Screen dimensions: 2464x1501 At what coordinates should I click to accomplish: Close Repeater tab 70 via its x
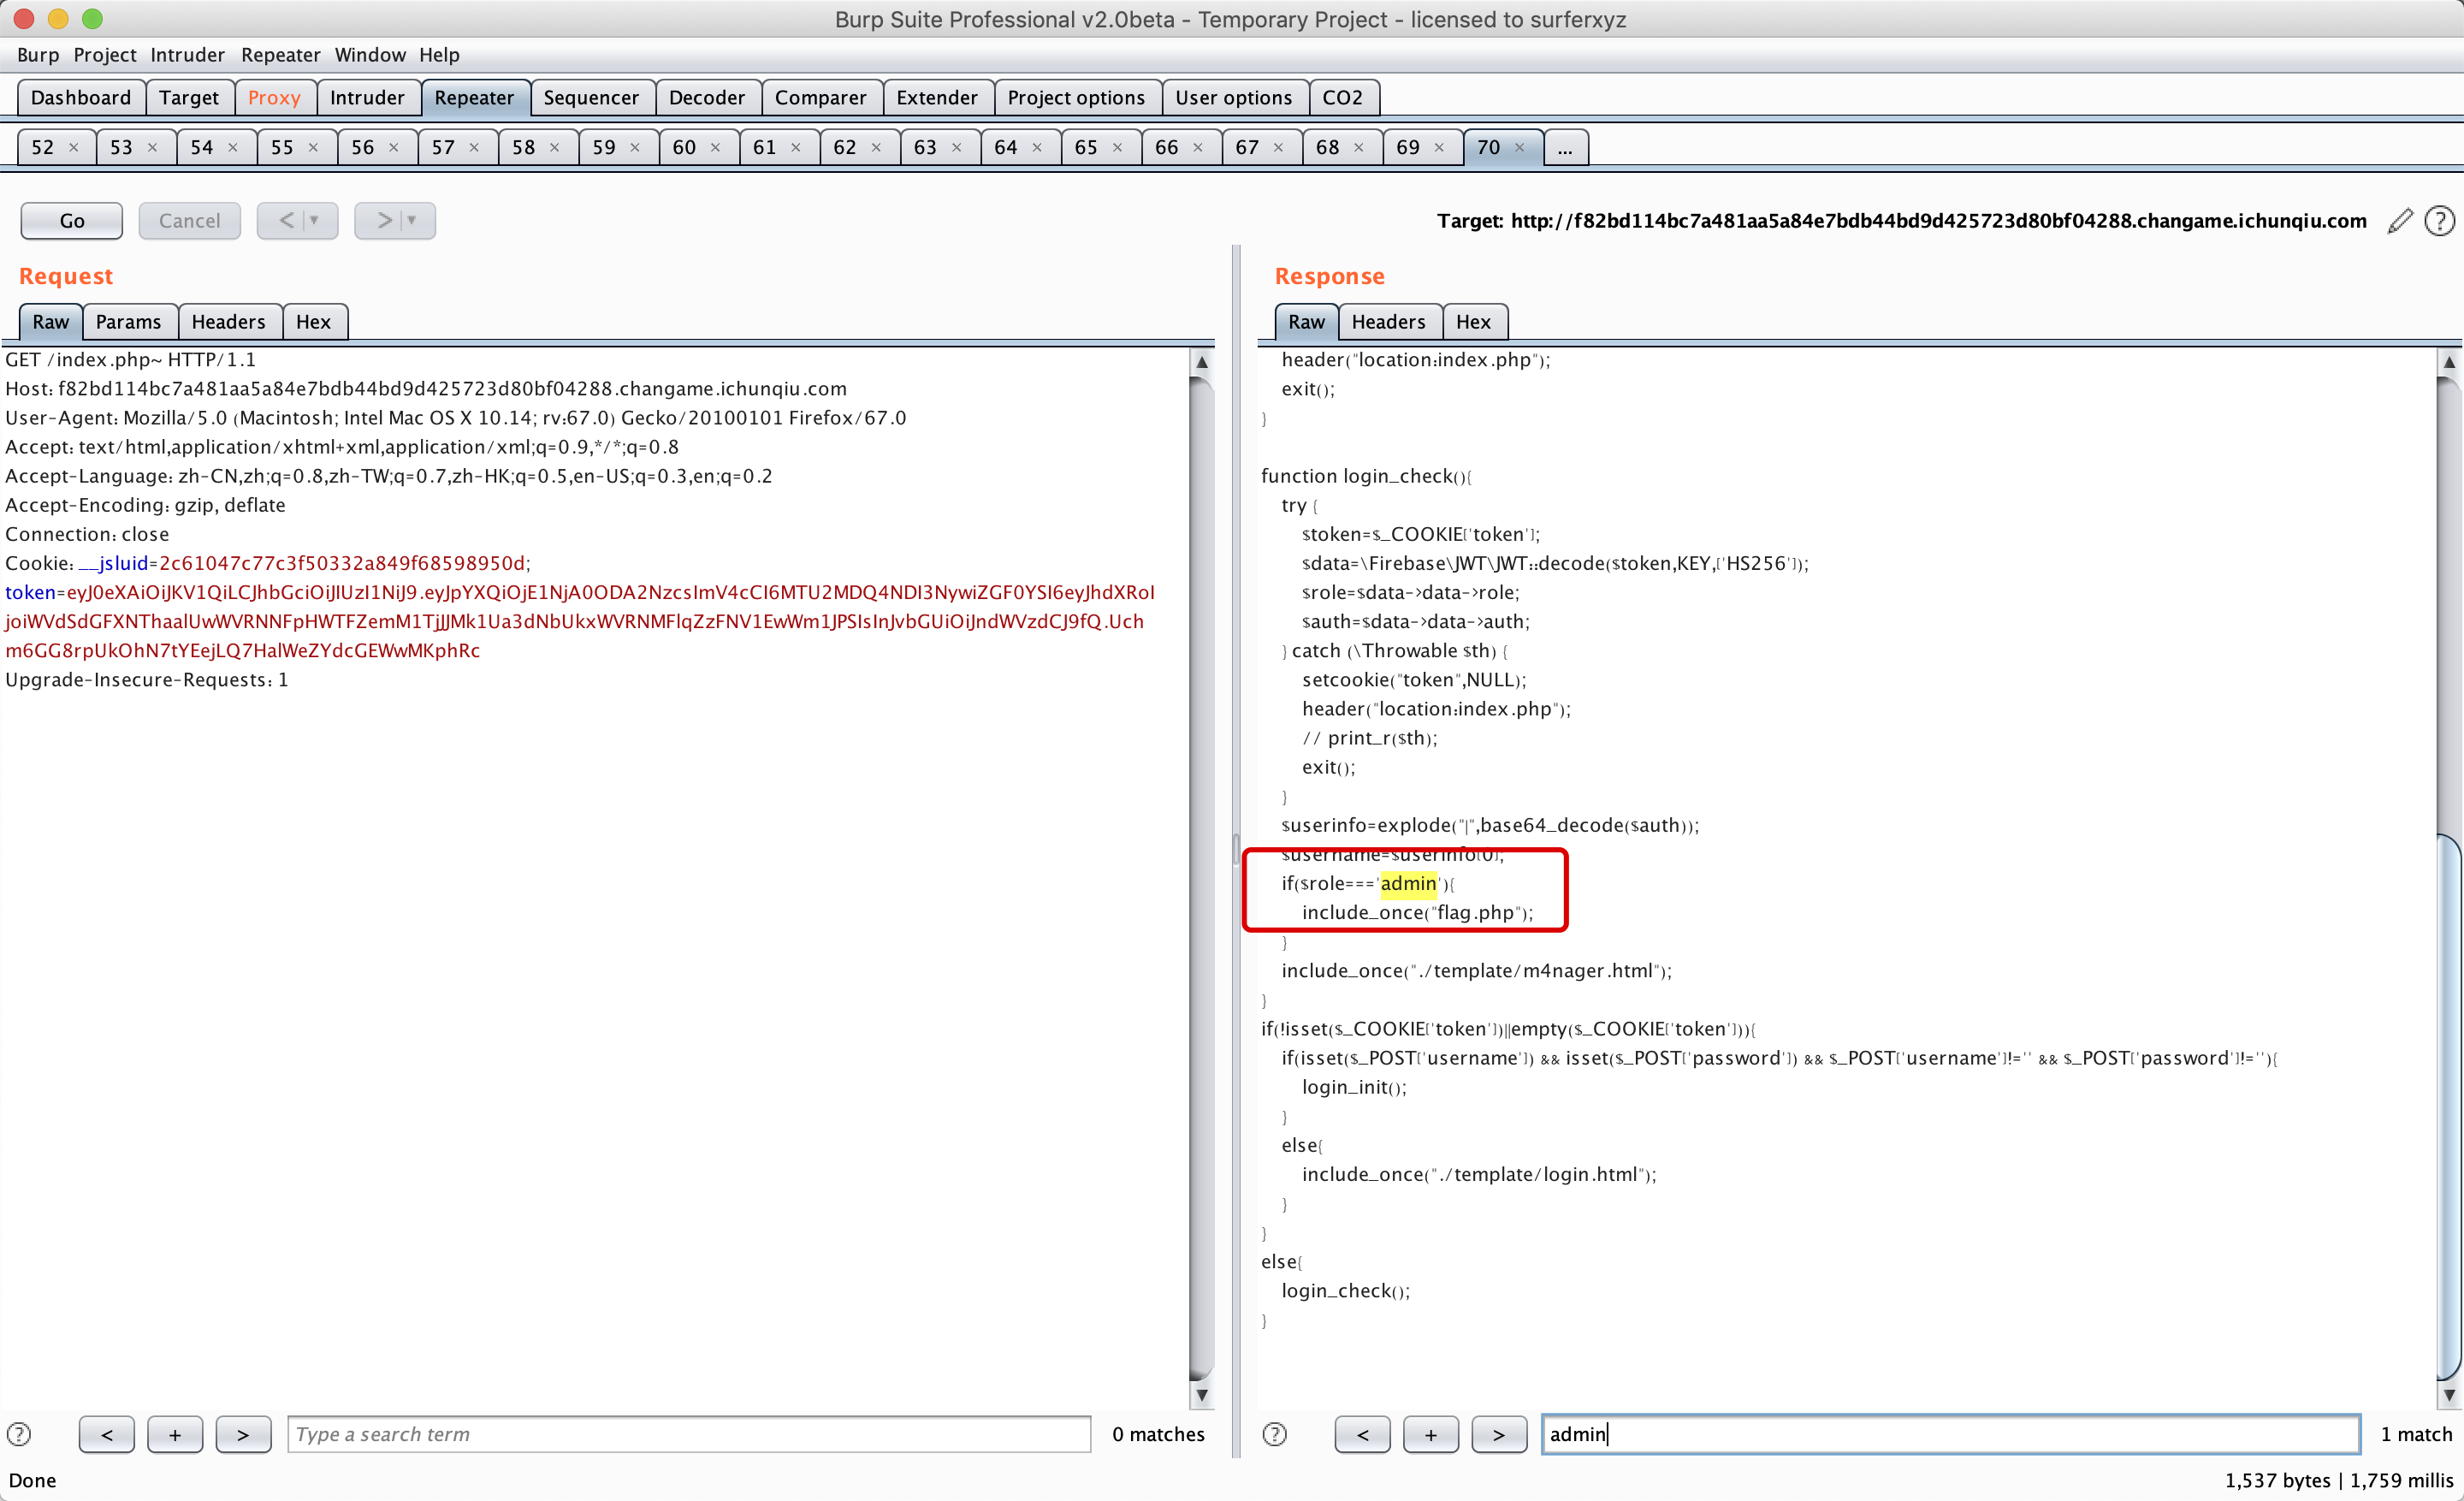(x=1519, y=148)
